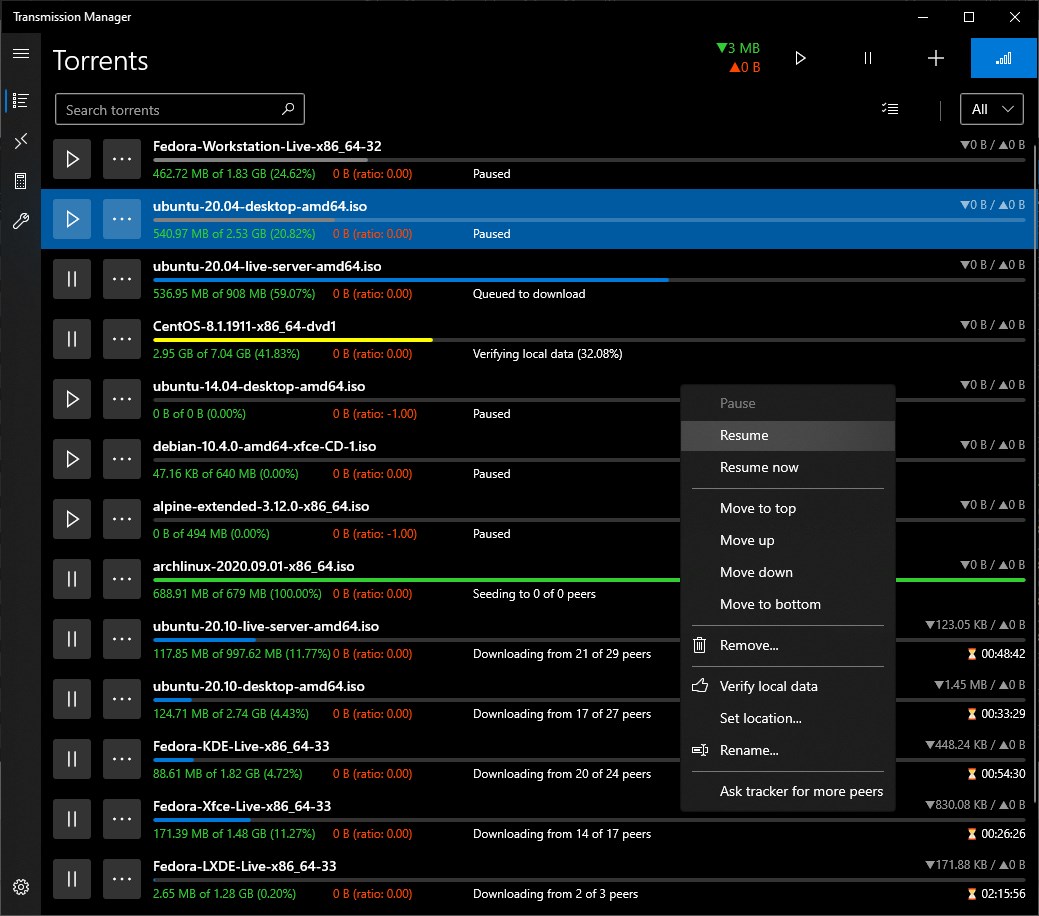
Task: Start the alpine-extended-3.12.0-x86_64.iso torrent
Action: (x=72, y=519)
